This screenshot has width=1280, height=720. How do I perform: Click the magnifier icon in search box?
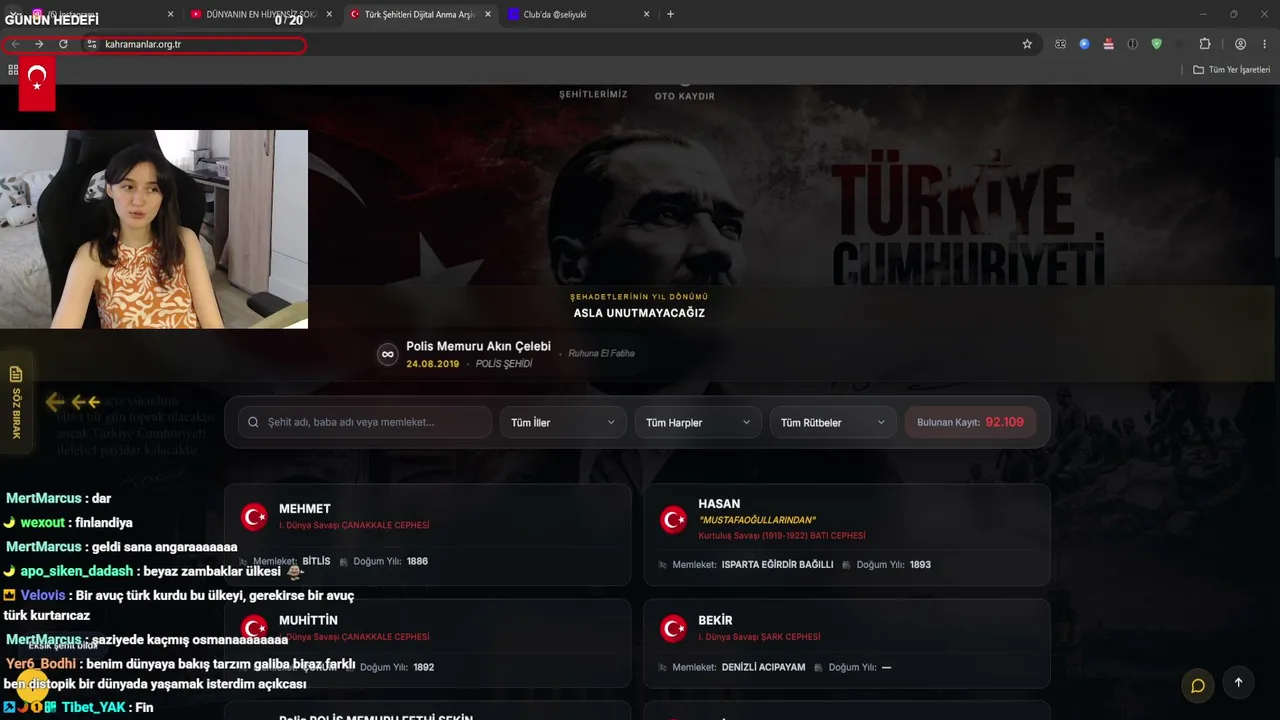click(253, 422)
